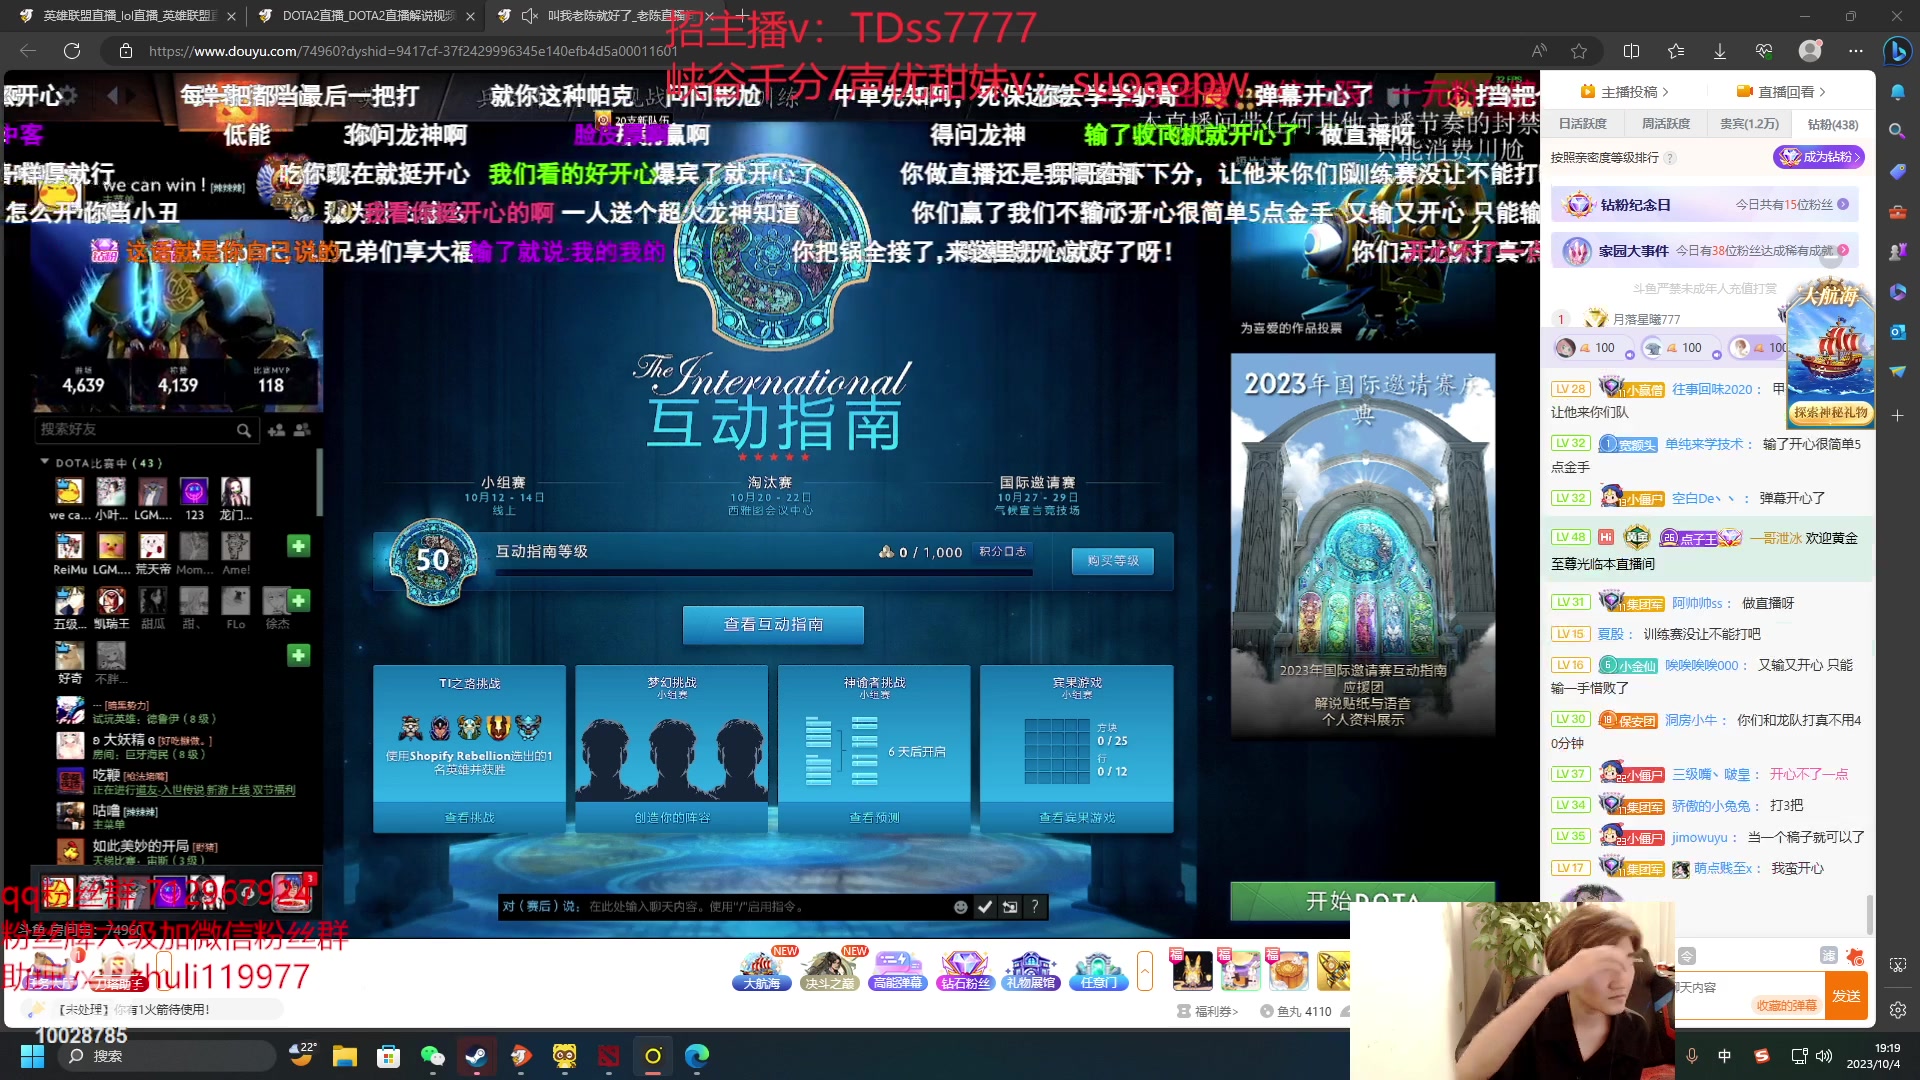Refresh the Douyu page in the browser
The height and width of the screenshot is (1080, 1920).
point(72,51)
